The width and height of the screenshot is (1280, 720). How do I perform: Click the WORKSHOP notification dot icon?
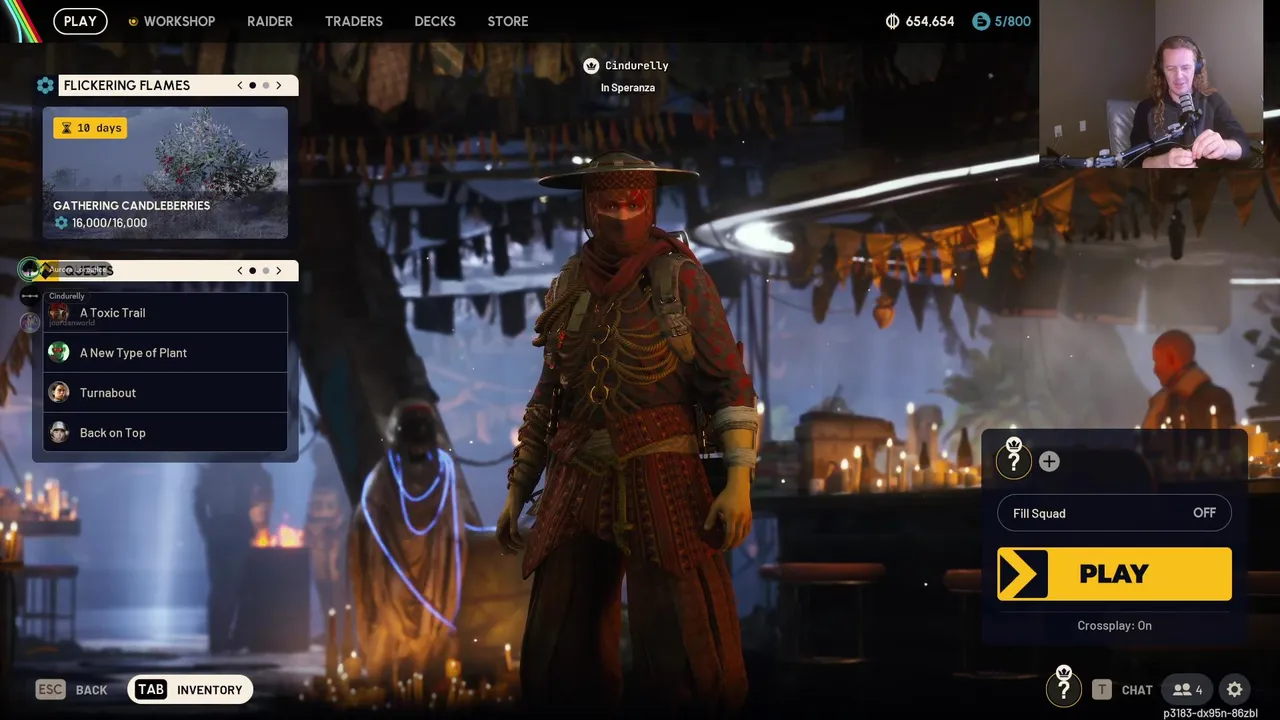(133, 21)
